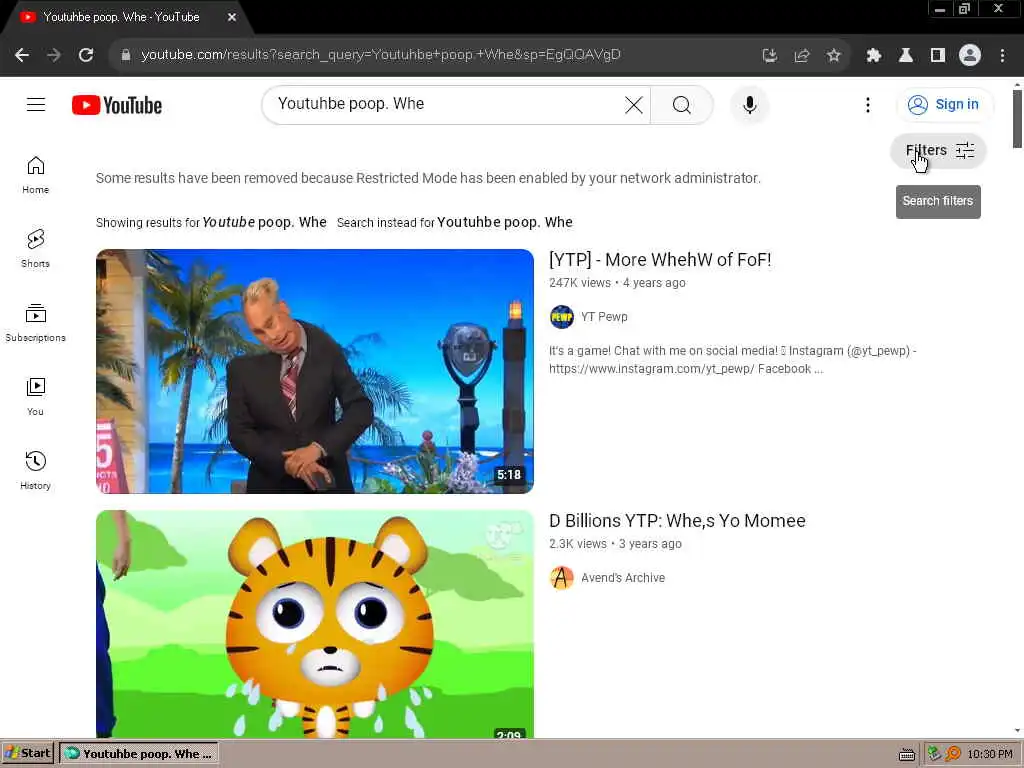Open You section in sidebar
The height and width of the screenshot is (768, 1024).
point(35,397)
